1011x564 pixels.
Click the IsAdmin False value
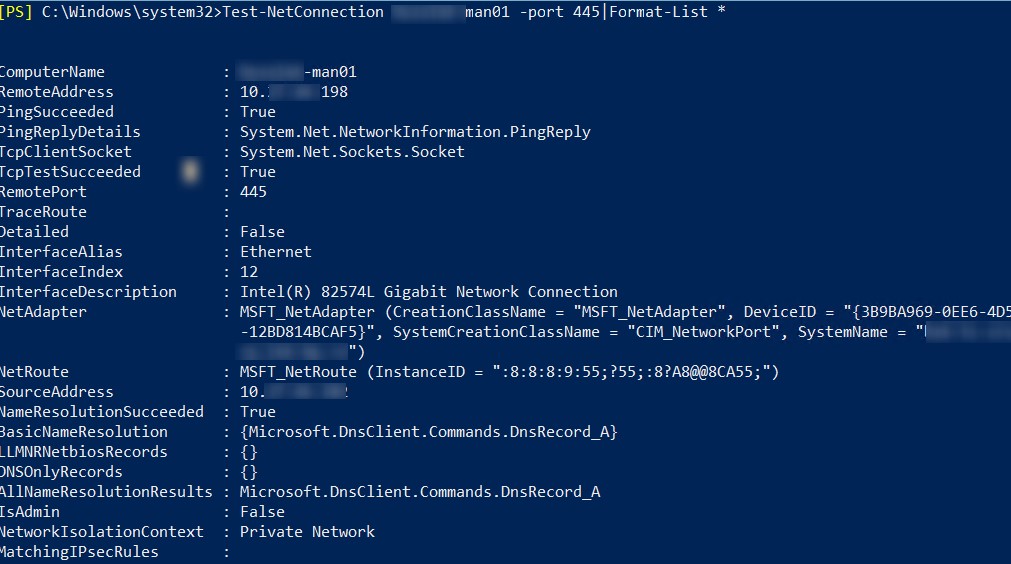tap(262, 512)
